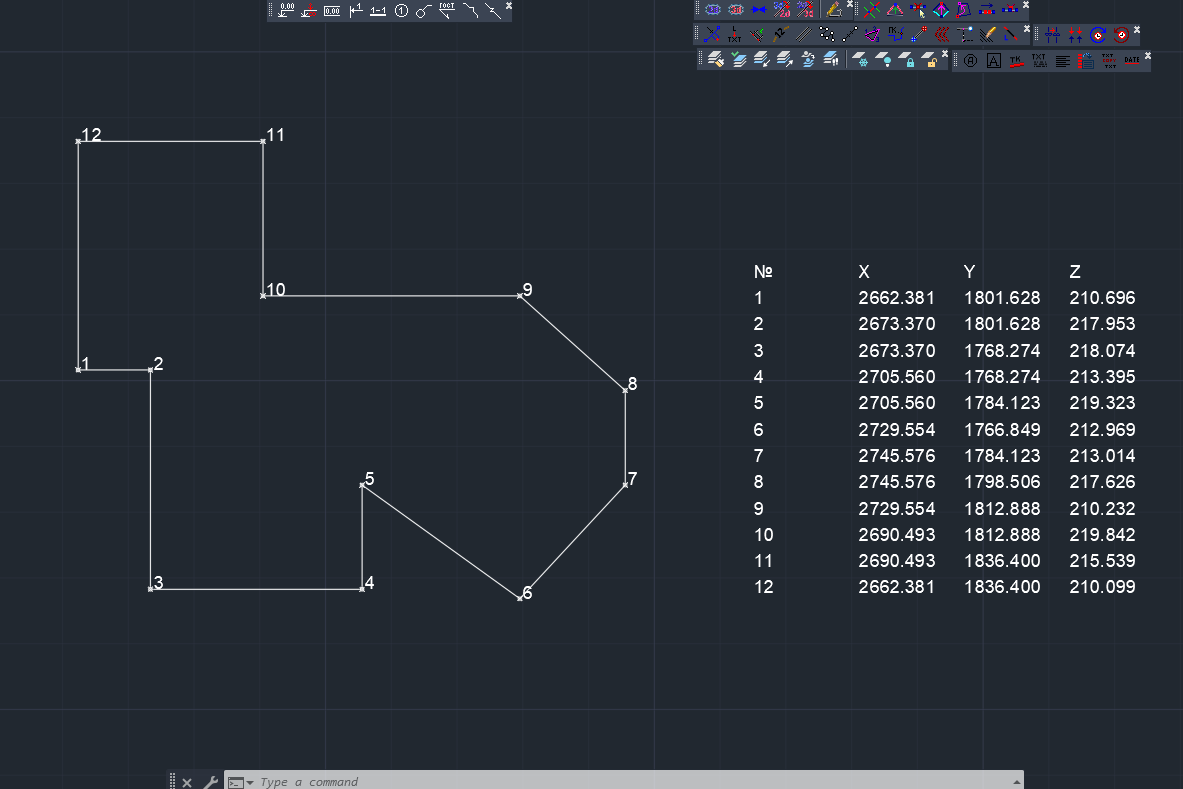1183x789 pixels.
Task: Expand command history with the up arrow
Action: pyautogui.click(x=1017, y=782)
